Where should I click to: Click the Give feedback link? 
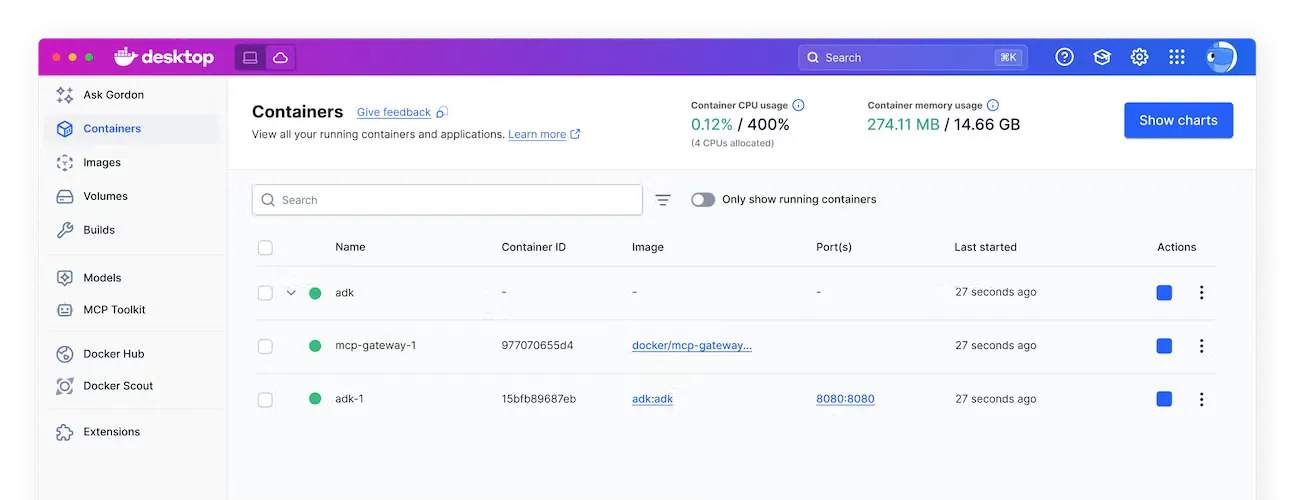[394, 112]
